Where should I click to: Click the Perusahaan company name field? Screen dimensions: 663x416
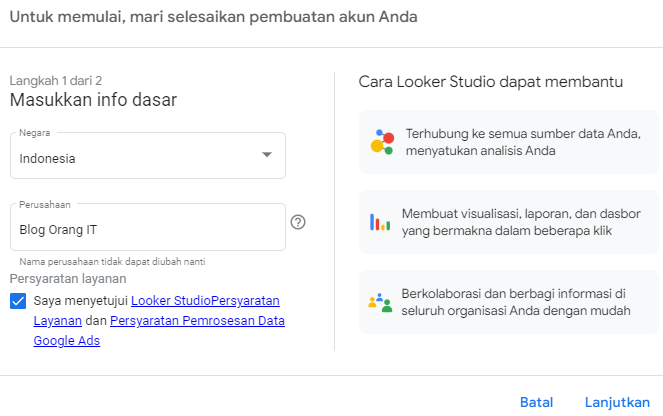(x=148, y=227)
